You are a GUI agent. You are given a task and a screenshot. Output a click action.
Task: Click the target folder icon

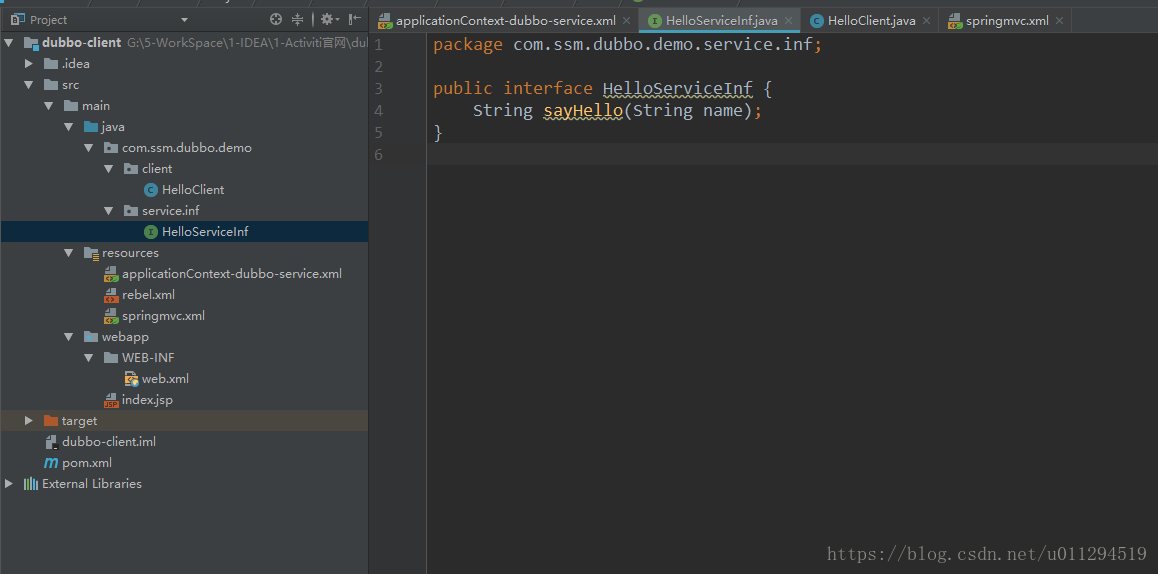50,421
